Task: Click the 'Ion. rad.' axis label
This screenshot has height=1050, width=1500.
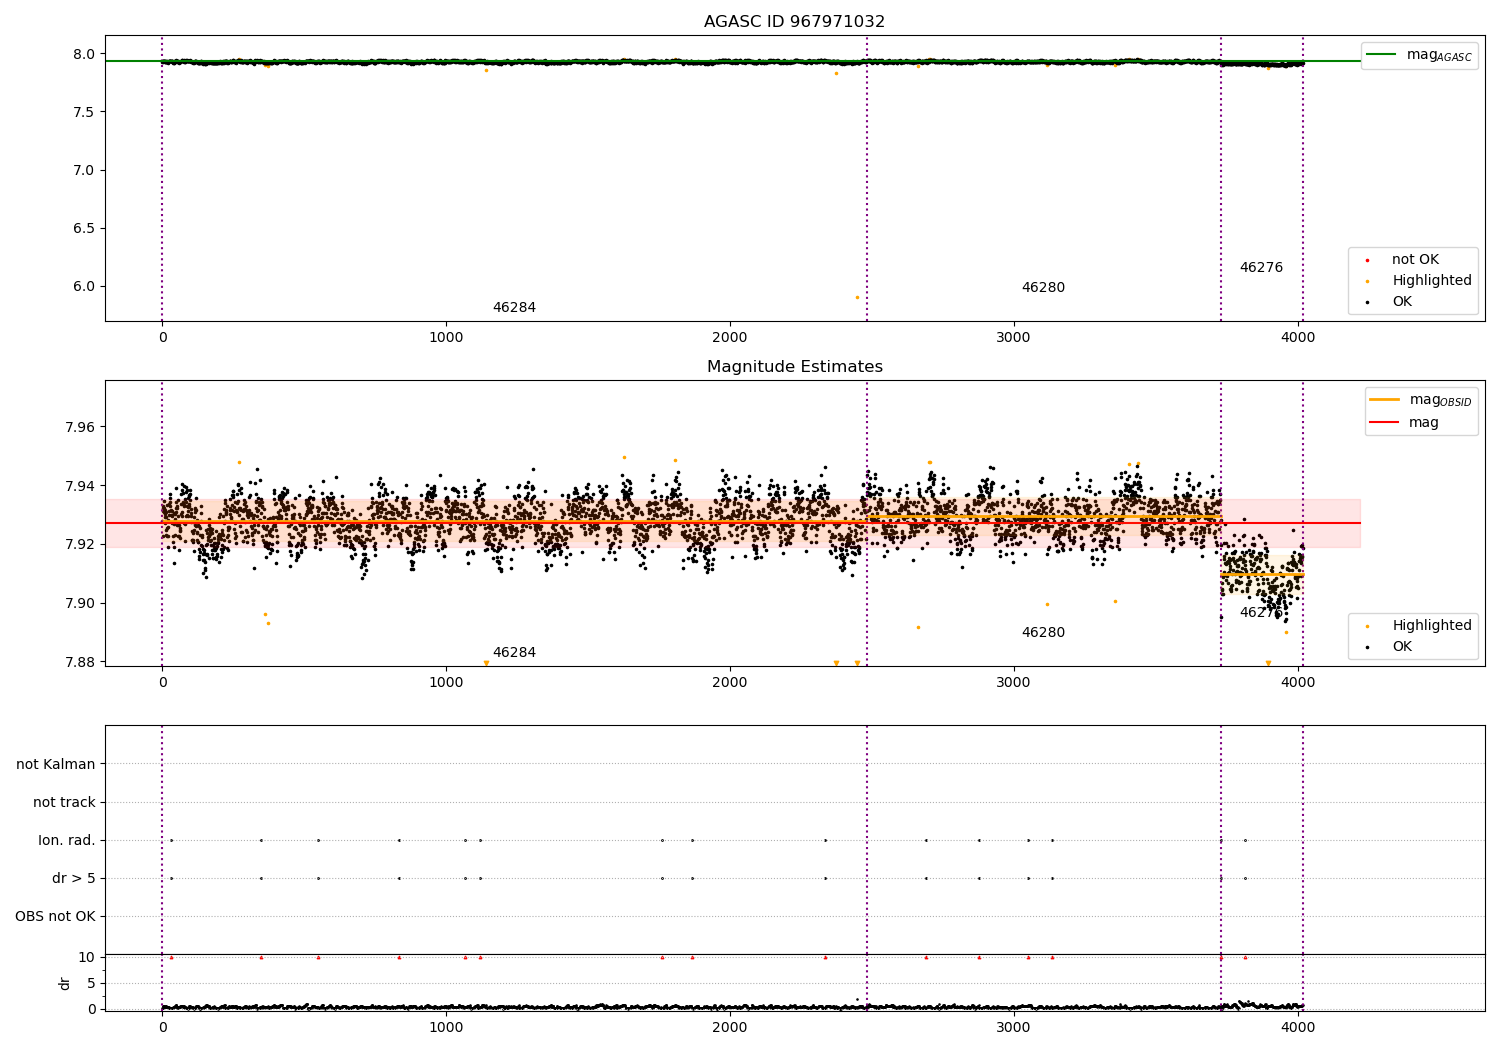Action: tap(67, 840)
